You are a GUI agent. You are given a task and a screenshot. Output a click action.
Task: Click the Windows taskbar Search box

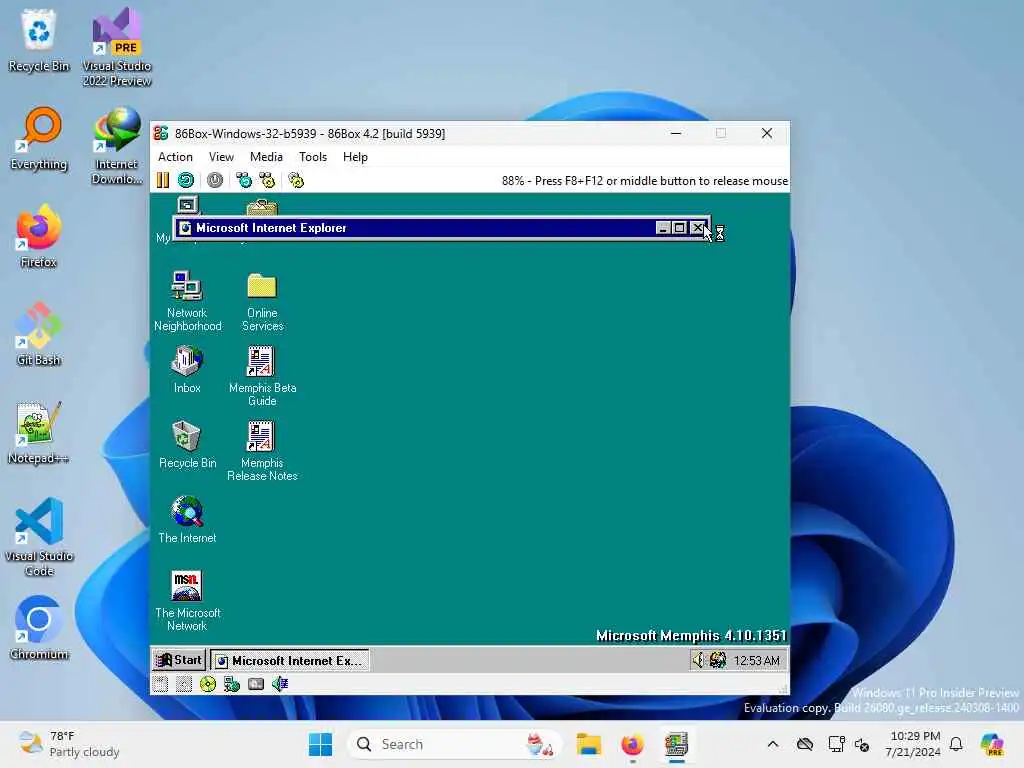coord(455,744)
